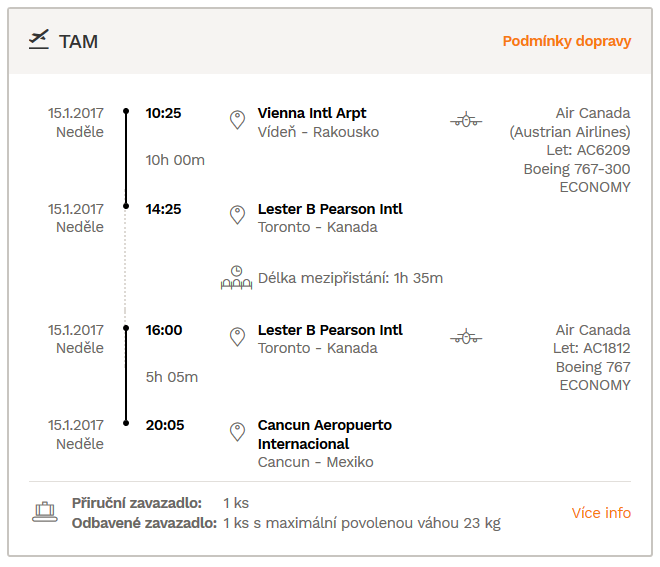This screenshot has height=567, width=660.
Task: Click the location pin at Lester B Pearson arrival 14:25
Action: coord(237,215)
